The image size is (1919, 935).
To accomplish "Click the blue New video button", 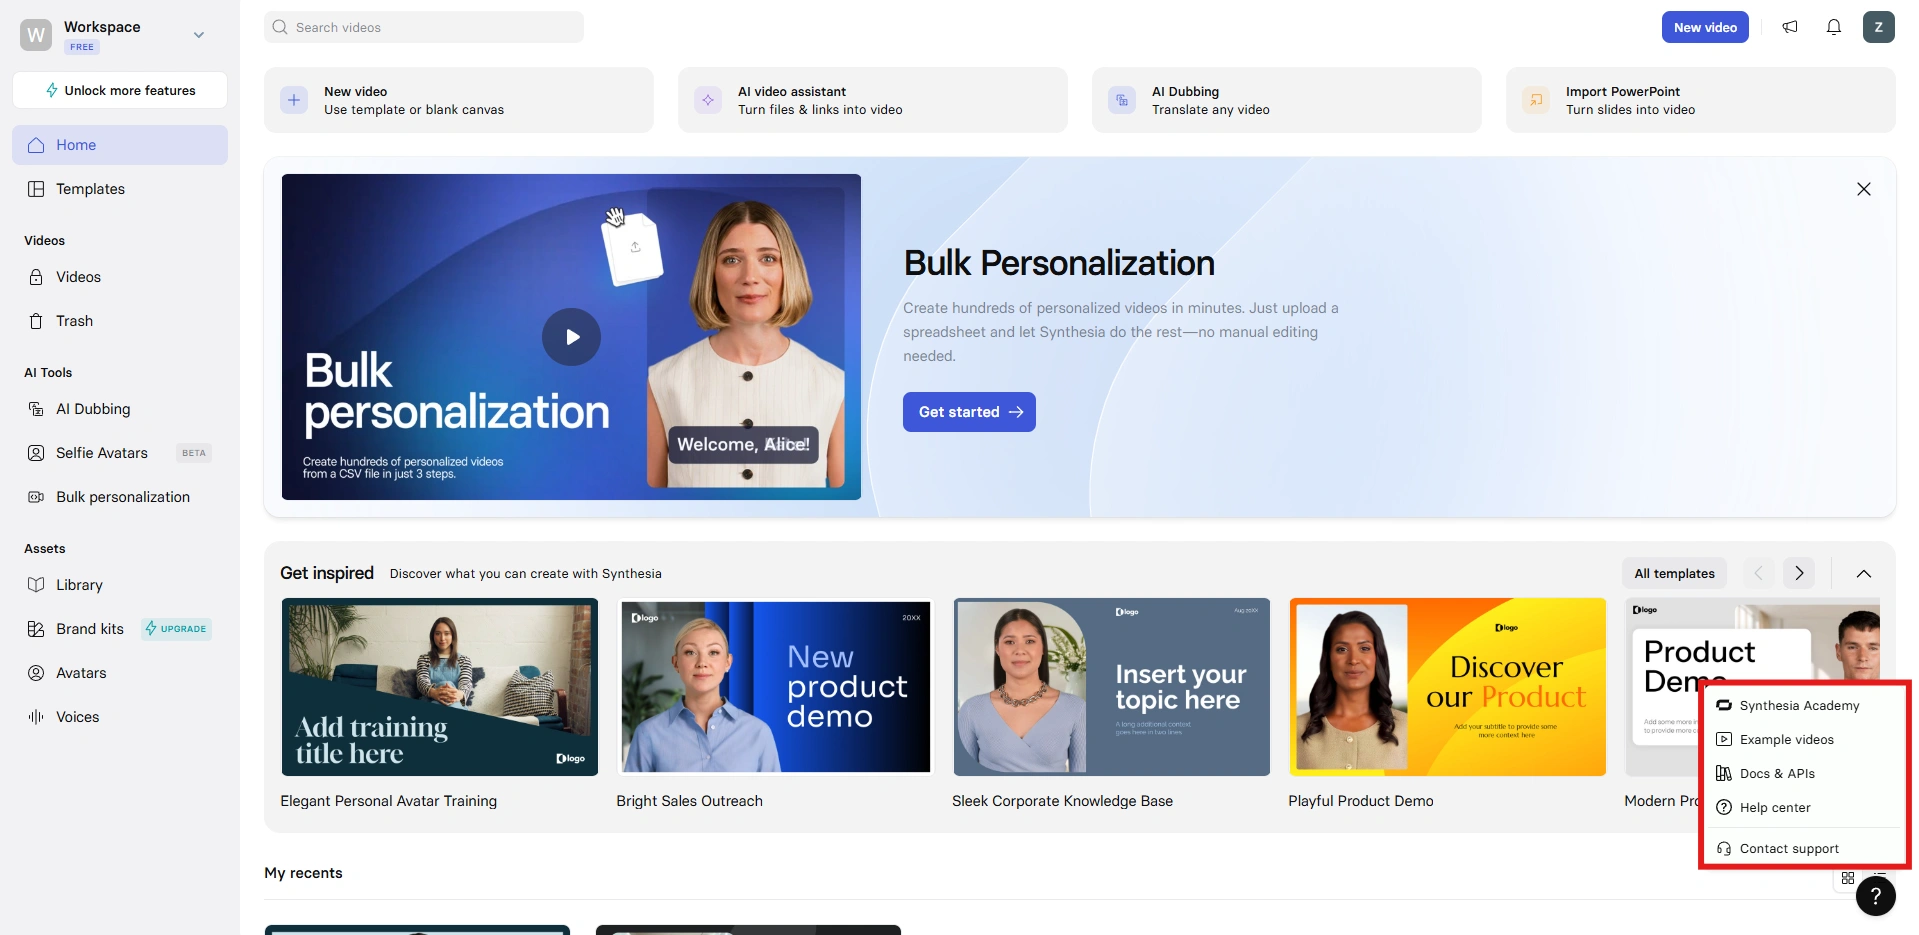I will (1705, 27).
